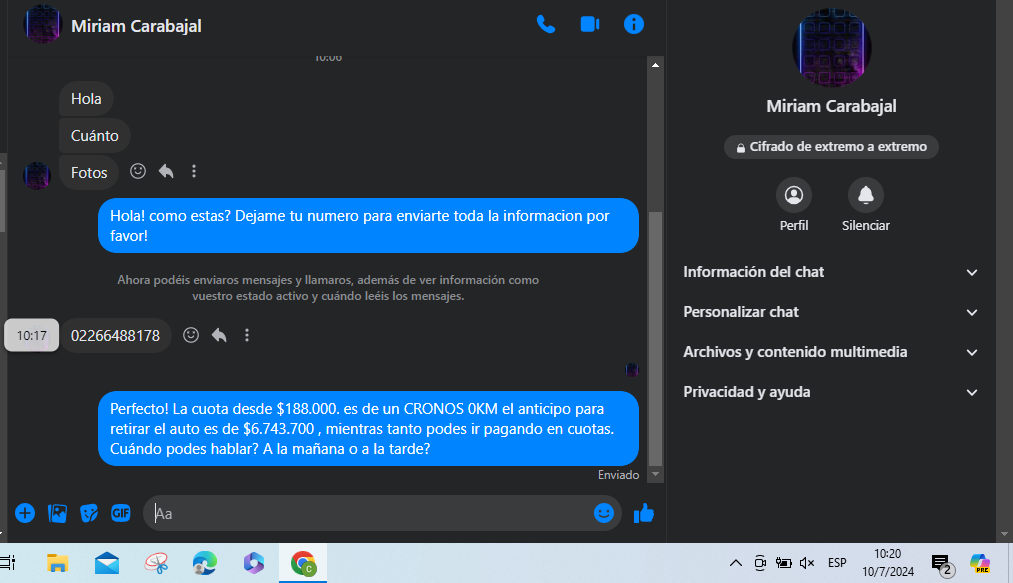Open File Explorer from the taskbar
This screenshot has width=1013, height=583.
[58, 563]
